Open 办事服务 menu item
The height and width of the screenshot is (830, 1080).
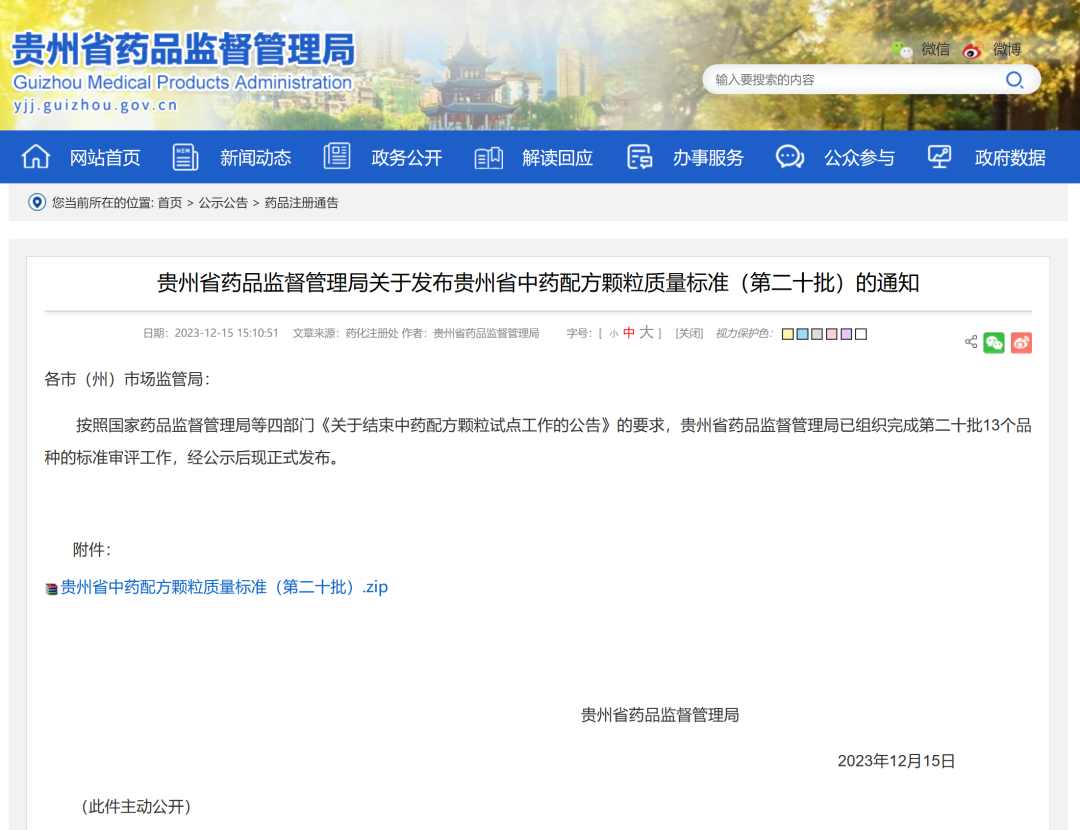(708, 158)
